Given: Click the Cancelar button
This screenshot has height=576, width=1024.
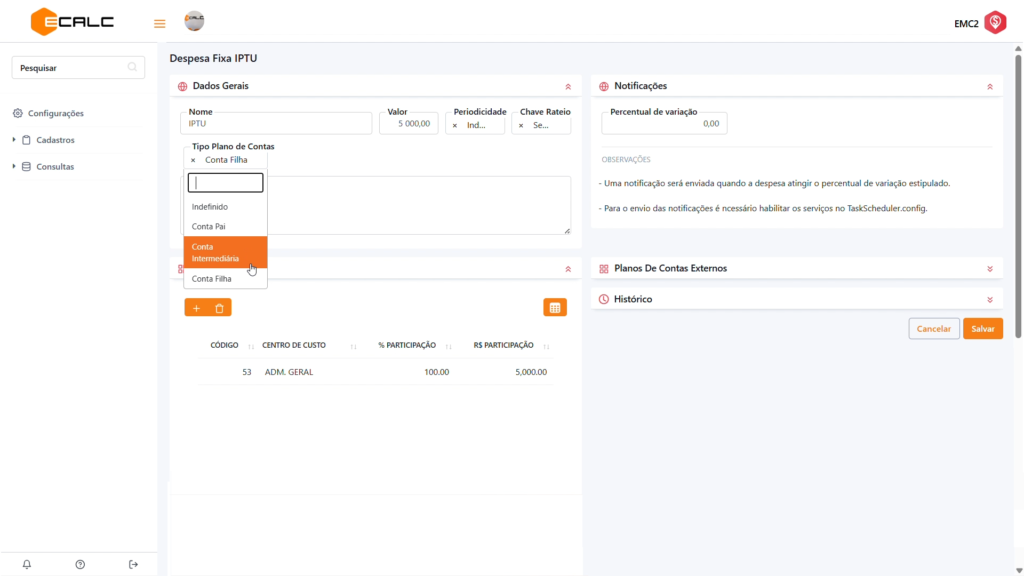Looking at the screenshot, I should [934, 329].
